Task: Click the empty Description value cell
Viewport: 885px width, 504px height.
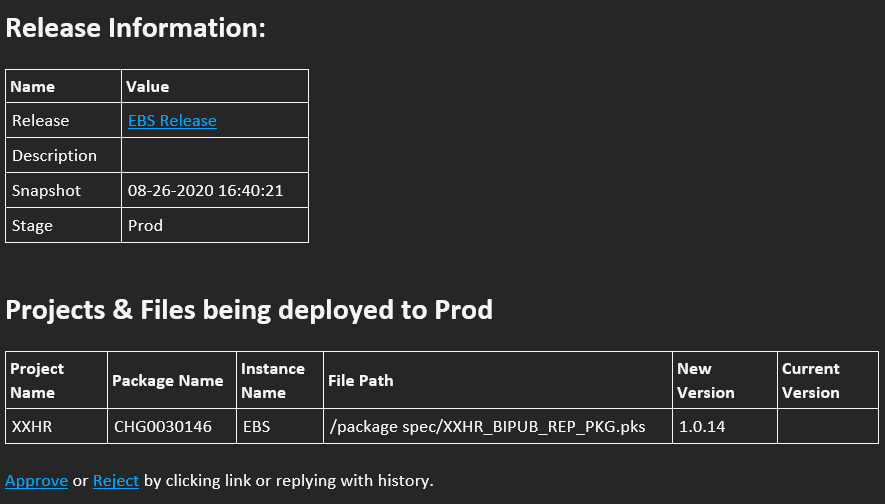Action: click(x=215, y=155)
